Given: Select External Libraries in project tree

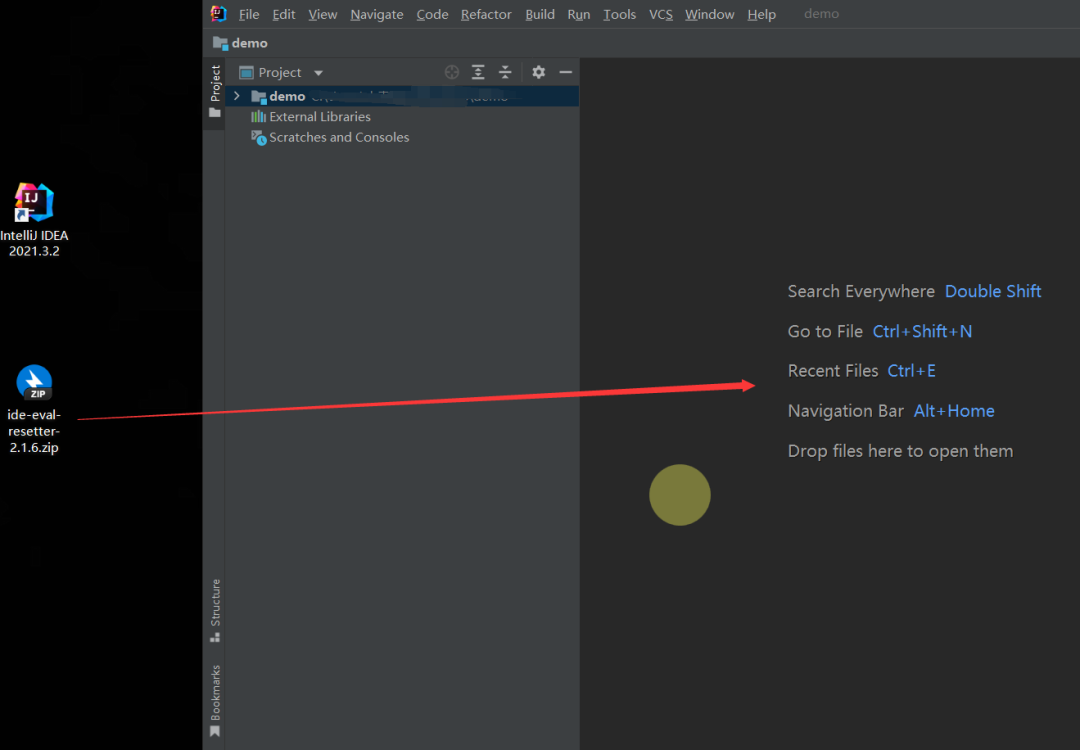Looking at the screenshot, I should (x=319, y=117).
